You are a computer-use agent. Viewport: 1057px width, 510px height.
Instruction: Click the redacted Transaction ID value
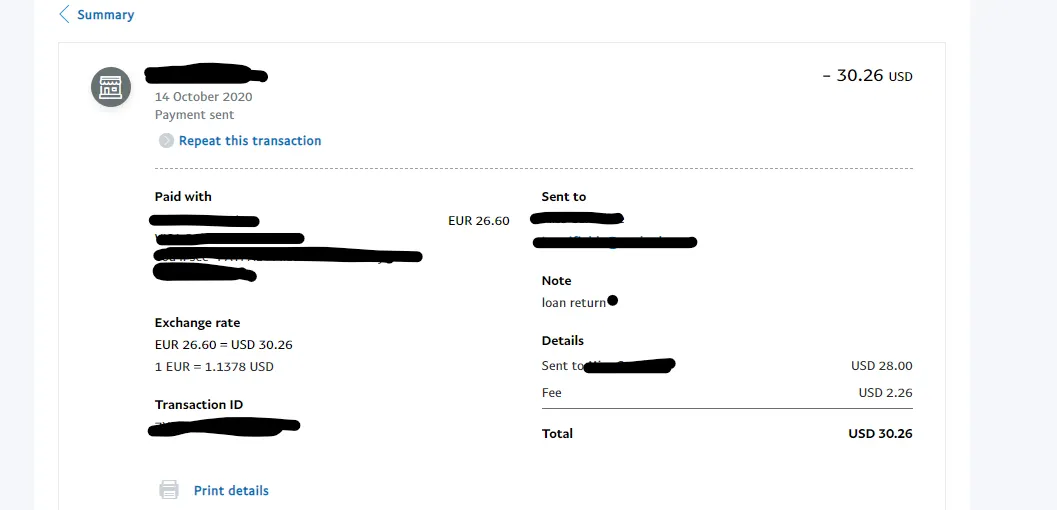(x=224, y=427)
